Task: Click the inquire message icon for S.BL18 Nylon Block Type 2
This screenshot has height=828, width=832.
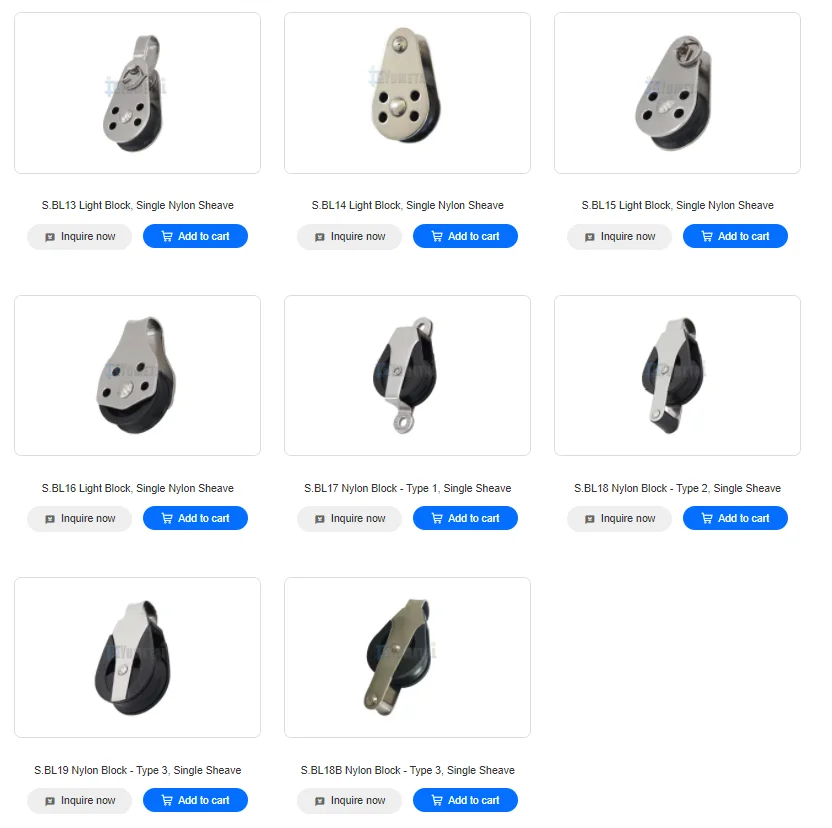Action: (590, 519)
